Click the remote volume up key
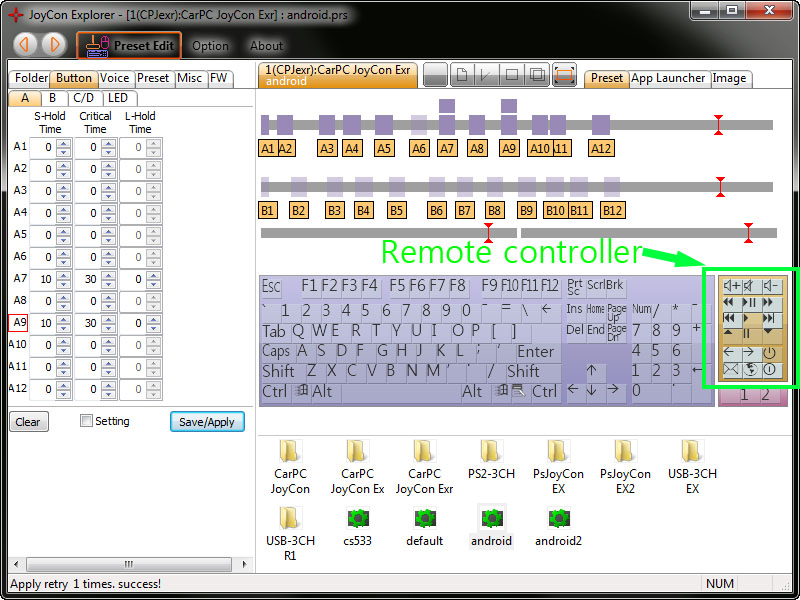This screenshot has width=800, height=600. (x=732, y=286)
